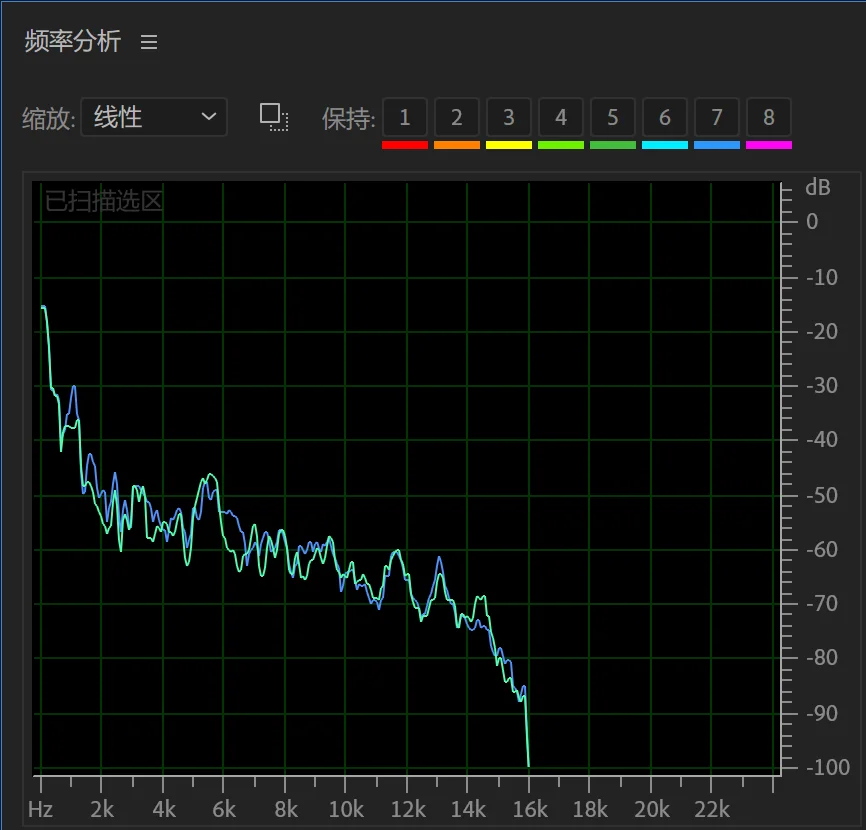The width and height of the screenshot is (866, 830).
Task: Click the -90 label on dB scale
Action: (x=822, y=713)
